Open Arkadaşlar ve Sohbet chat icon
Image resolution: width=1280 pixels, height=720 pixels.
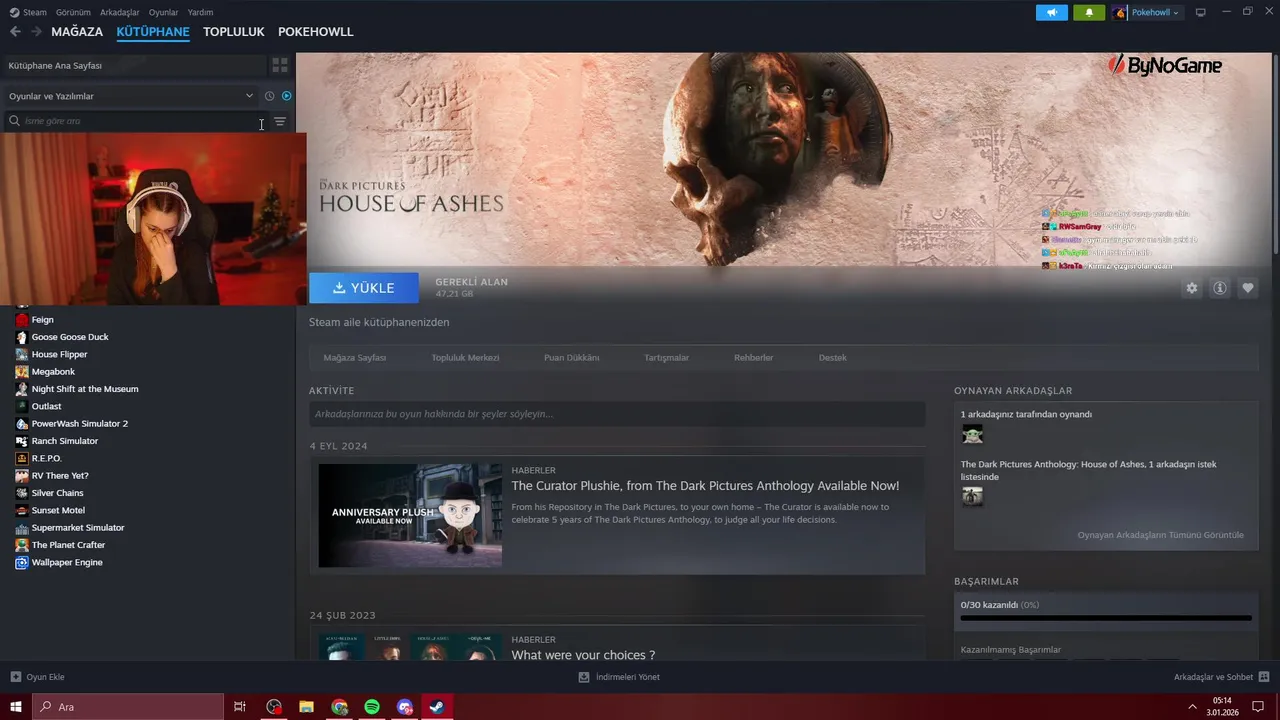(1264, 677)
